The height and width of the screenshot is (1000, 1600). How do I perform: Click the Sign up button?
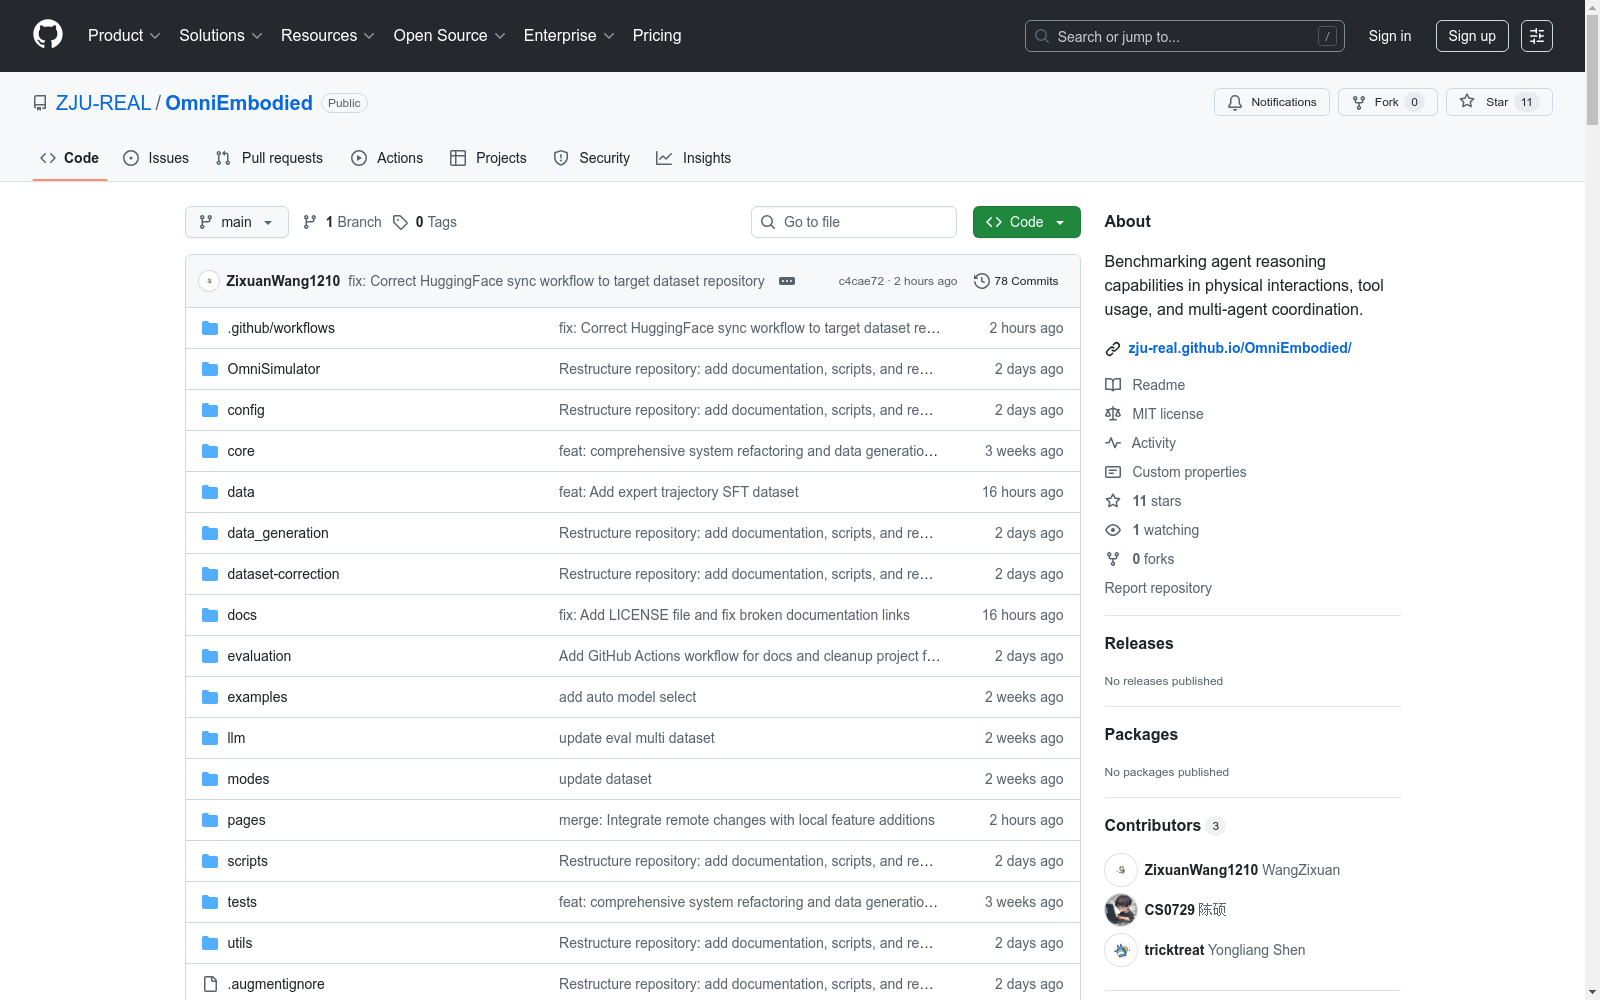1472,36
